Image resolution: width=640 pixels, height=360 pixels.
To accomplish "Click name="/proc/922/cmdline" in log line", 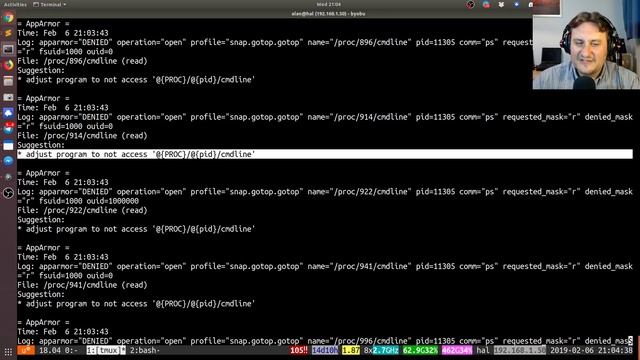I will coord(359,192).
